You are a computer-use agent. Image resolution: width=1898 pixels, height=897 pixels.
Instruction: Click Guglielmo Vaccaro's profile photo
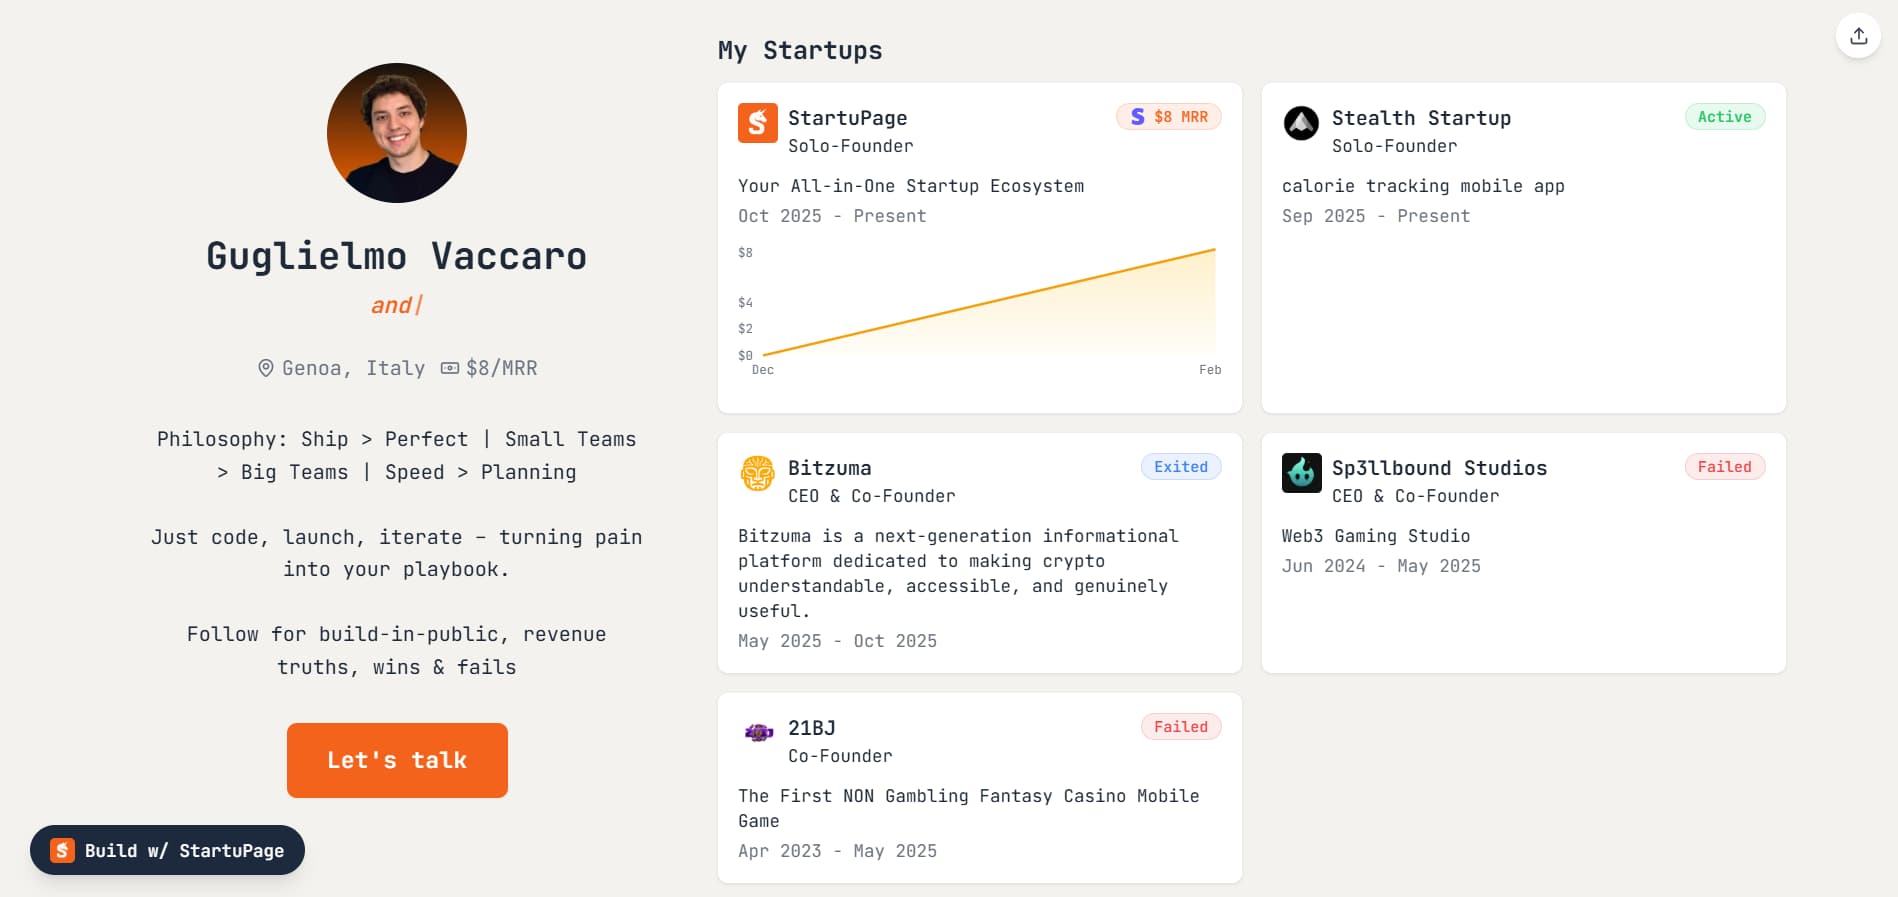397,133
